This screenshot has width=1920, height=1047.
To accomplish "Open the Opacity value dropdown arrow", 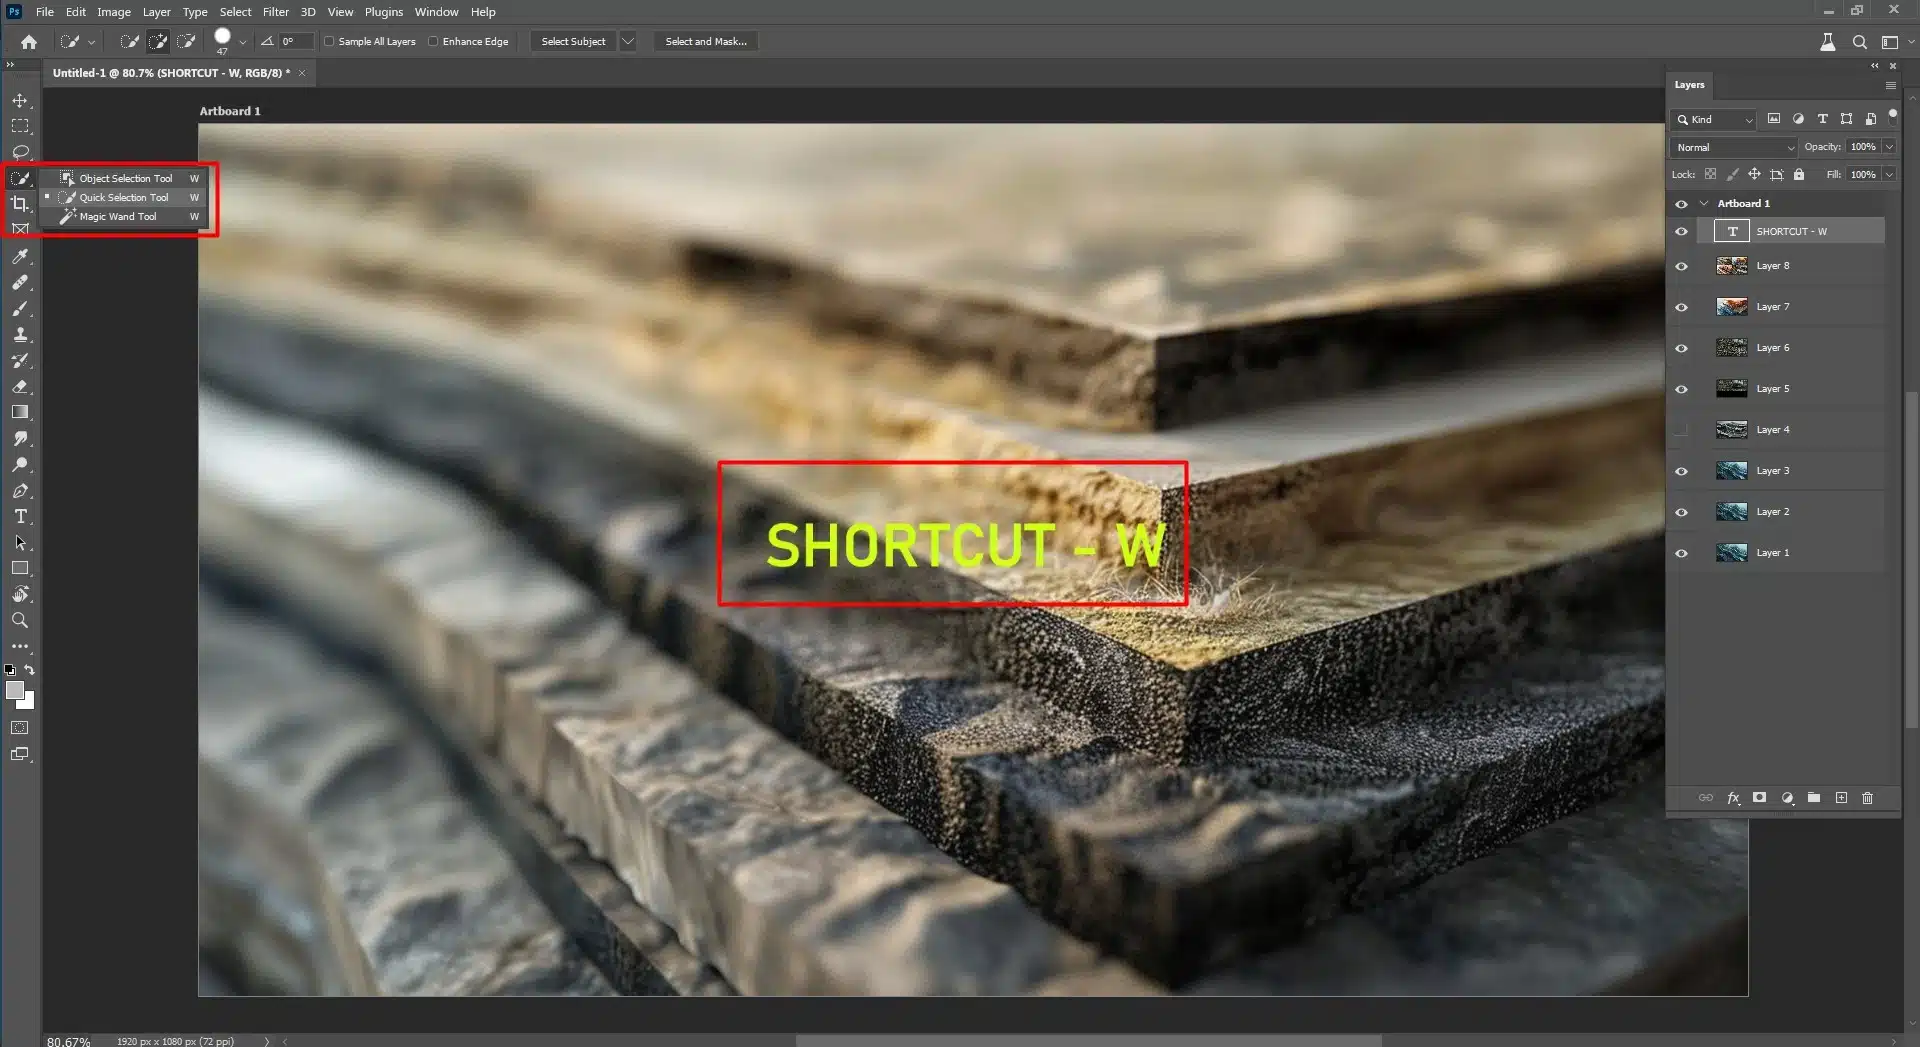I will [x=1889, y=147].
